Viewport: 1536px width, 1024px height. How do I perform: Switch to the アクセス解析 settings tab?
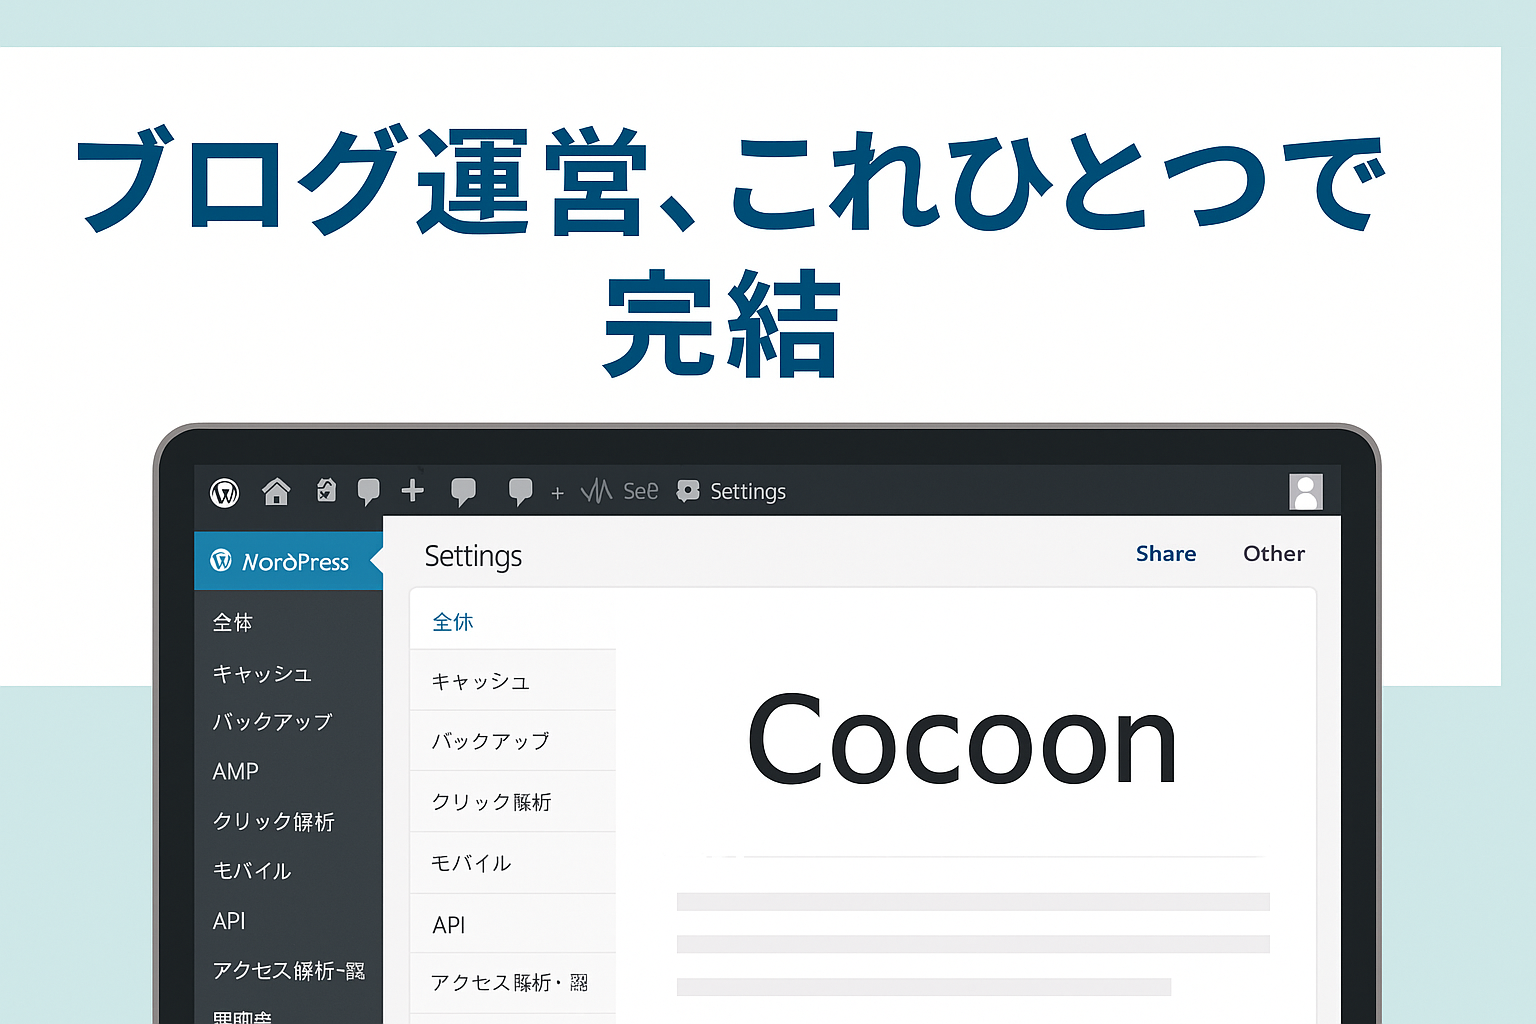[513, 983]
